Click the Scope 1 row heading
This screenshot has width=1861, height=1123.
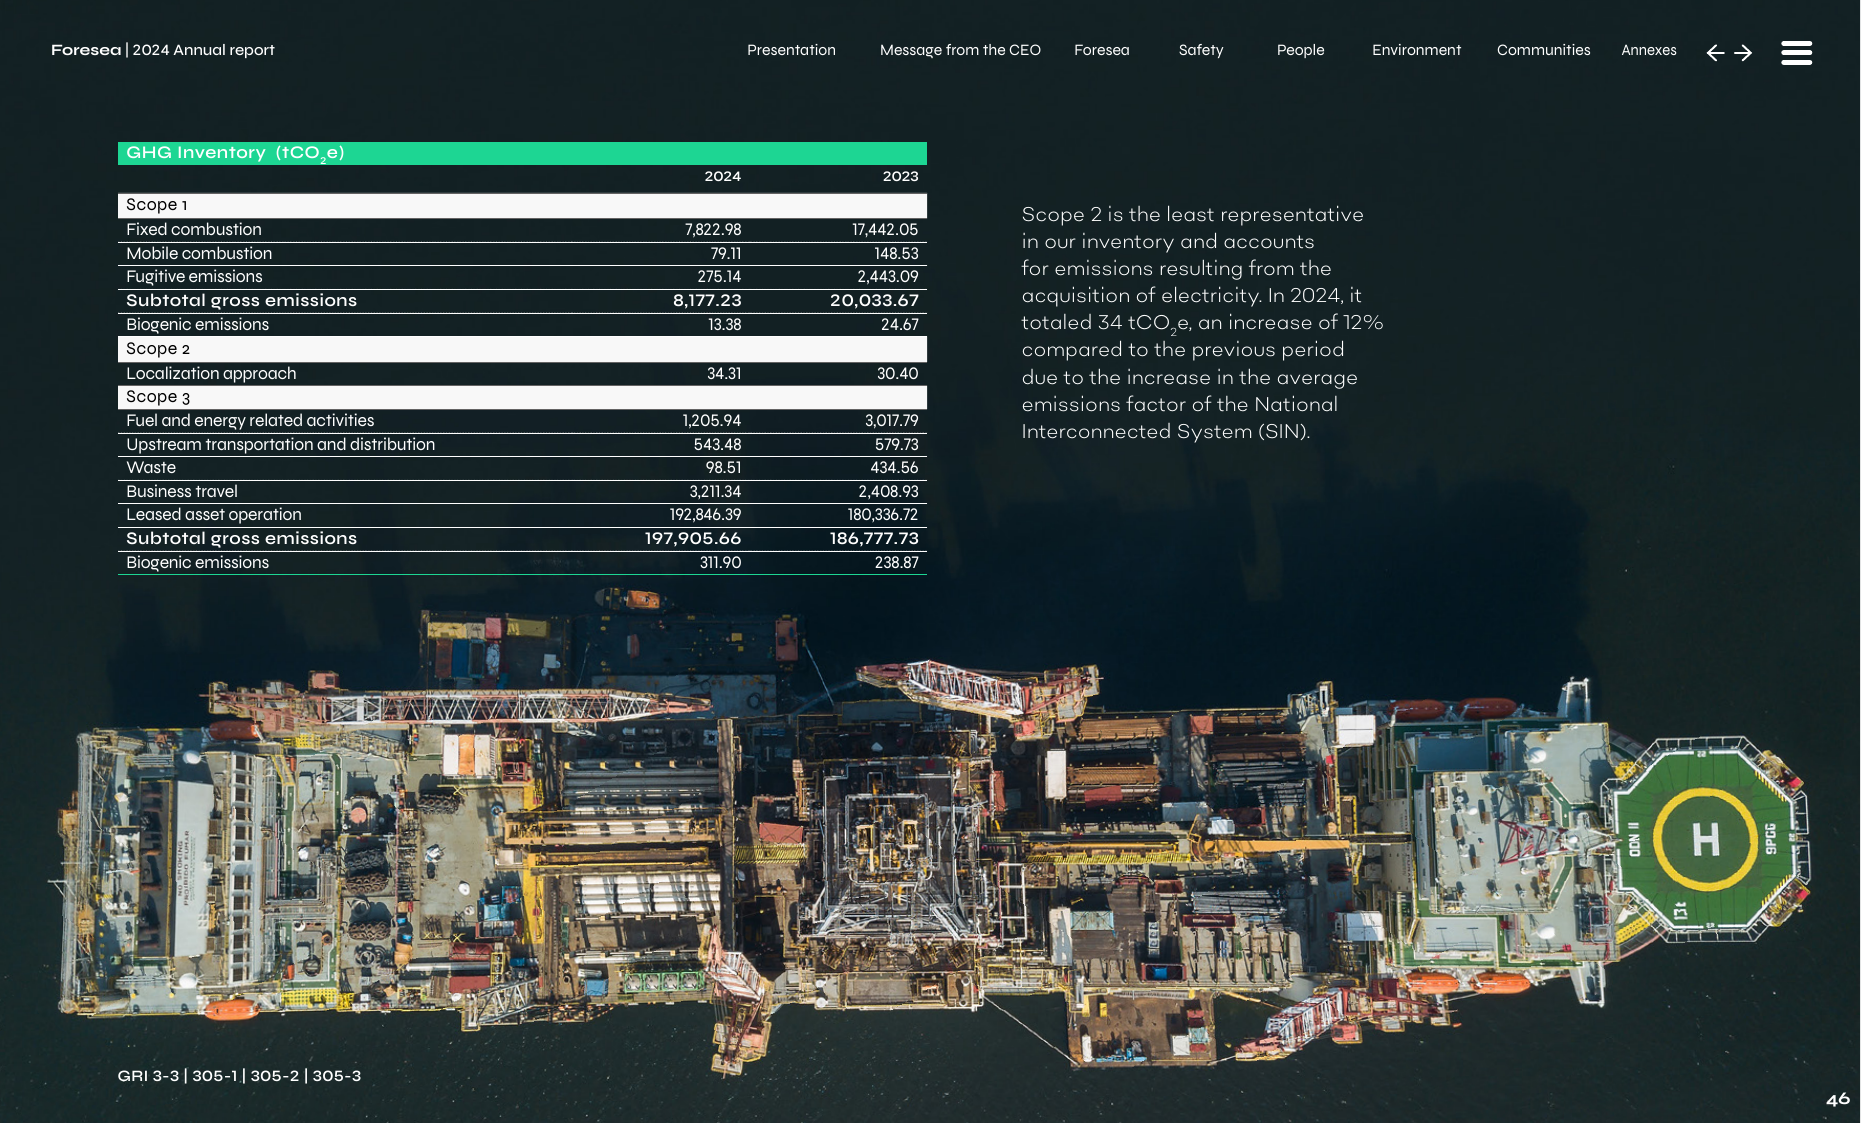pyautogui.click(x=522, y=205)
